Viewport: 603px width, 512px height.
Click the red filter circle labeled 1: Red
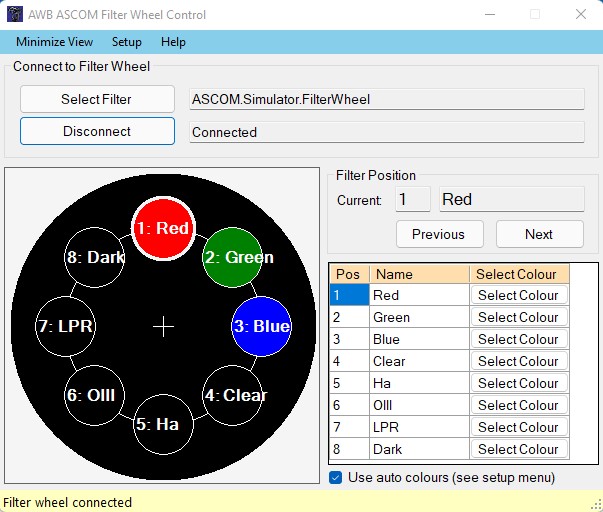162,228
